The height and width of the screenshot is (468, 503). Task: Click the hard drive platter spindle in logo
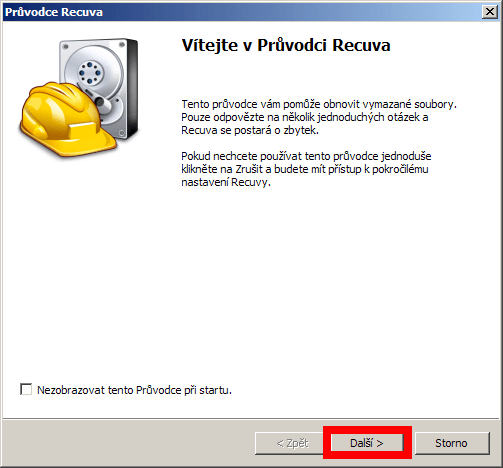pyautogui.click(x=89, y=73)
